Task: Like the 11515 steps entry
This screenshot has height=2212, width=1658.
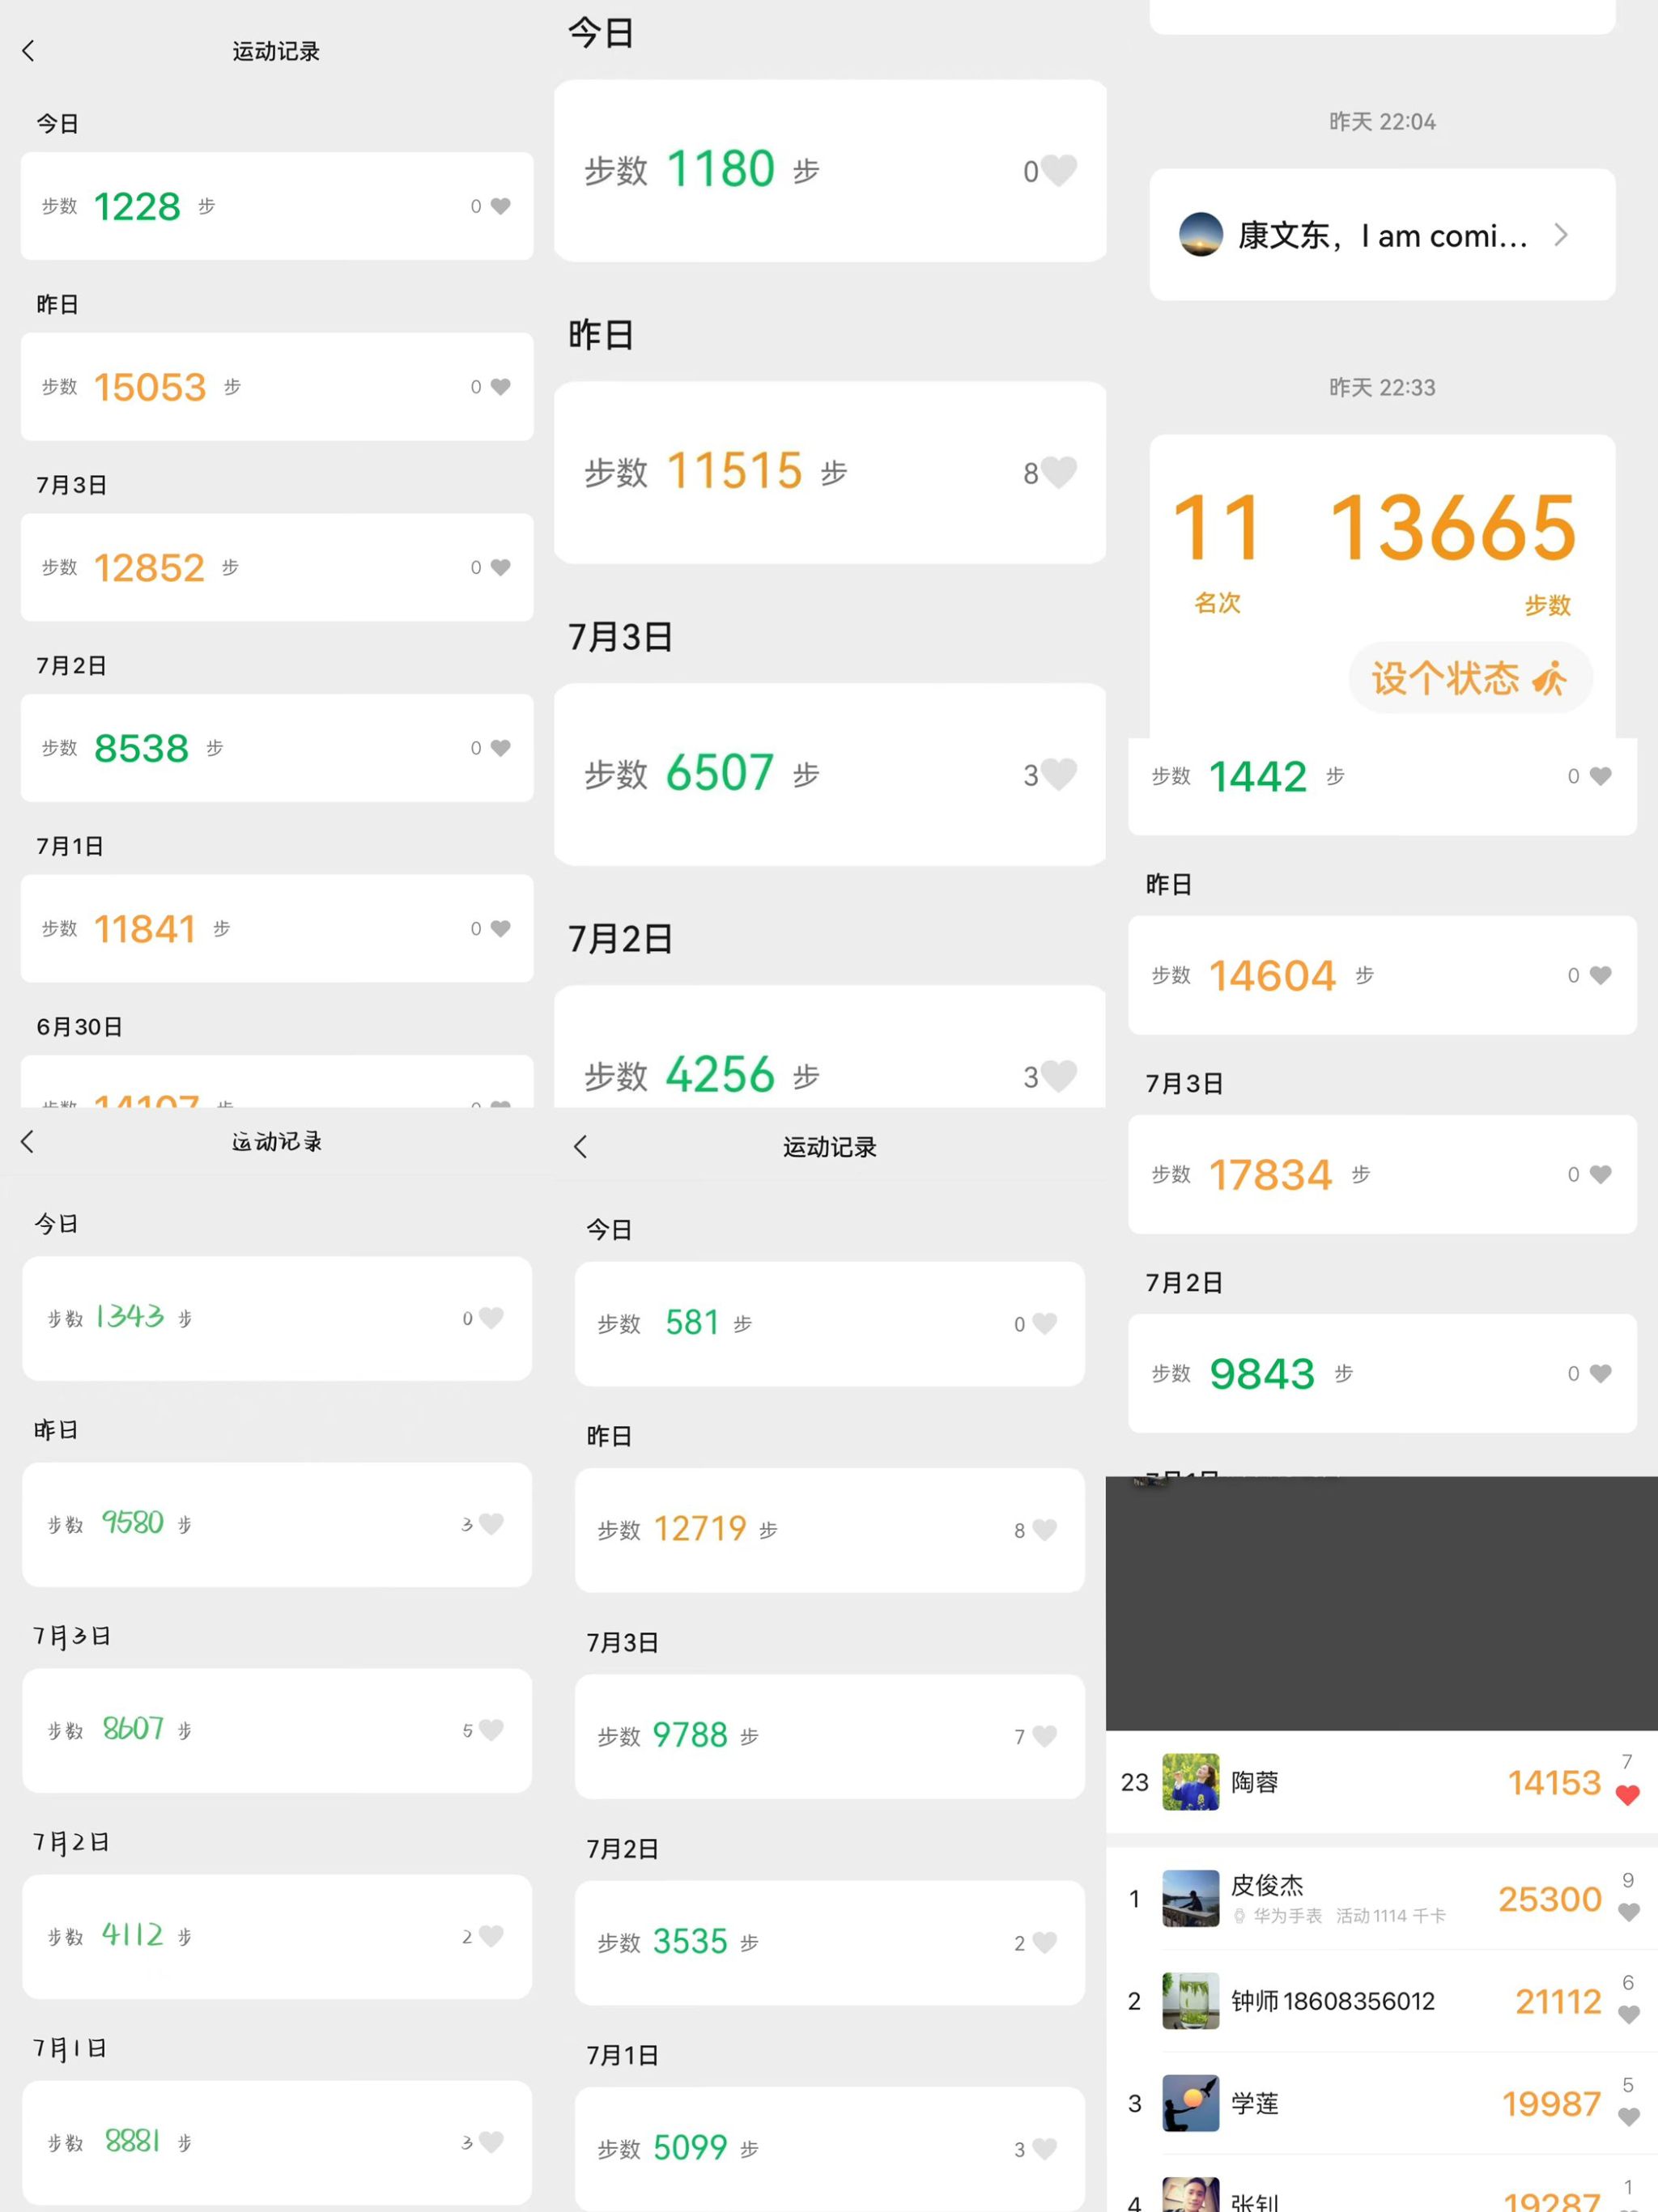Action: tap(1059, 472)
